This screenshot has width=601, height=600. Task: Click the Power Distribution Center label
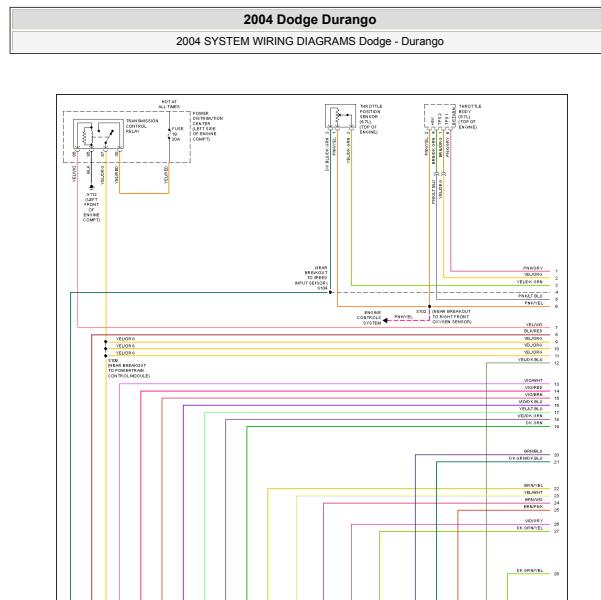tap(207, 126)
